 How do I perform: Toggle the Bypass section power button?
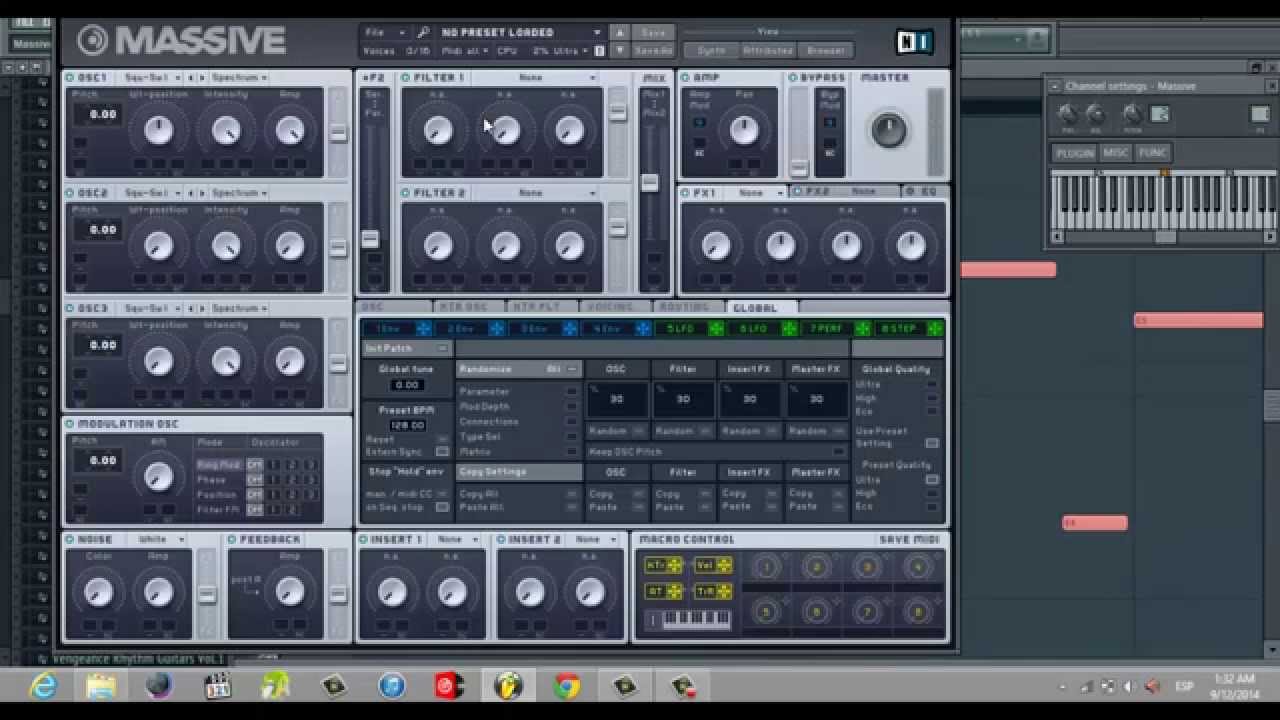click(x=793, y=77)
